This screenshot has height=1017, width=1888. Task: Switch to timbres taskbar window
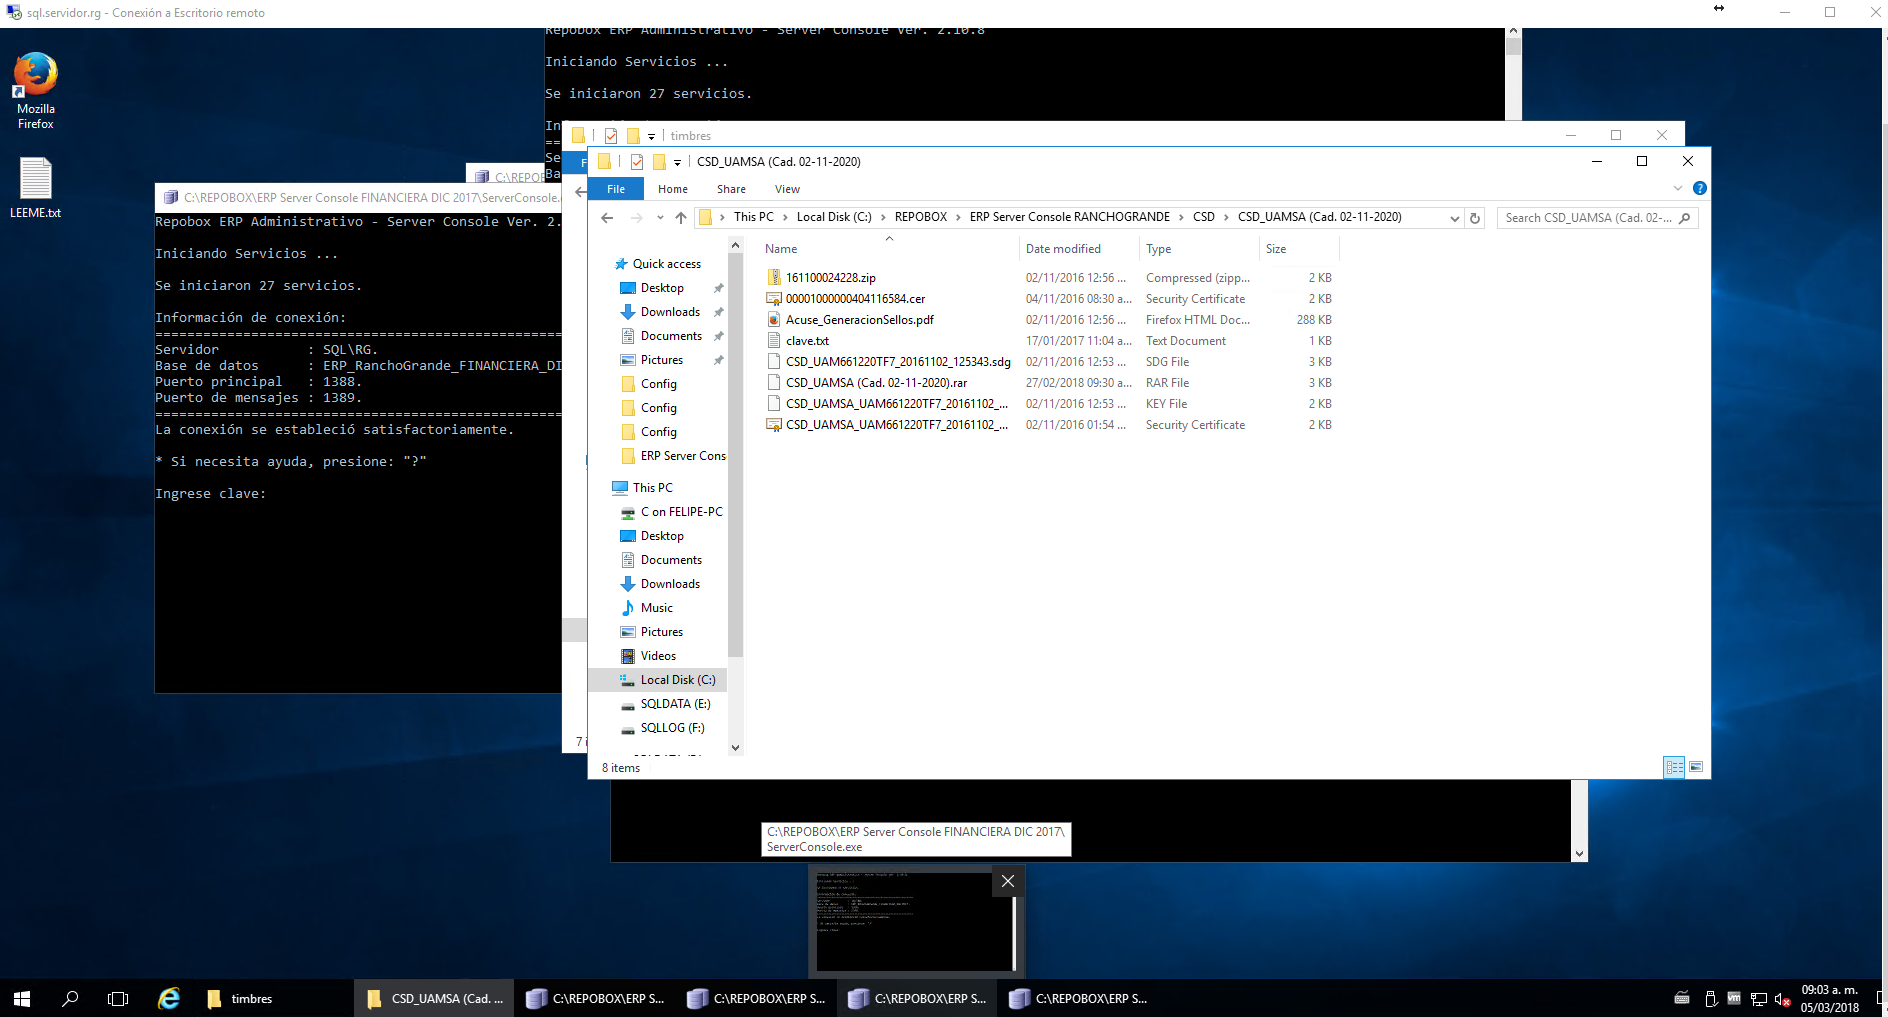click(x=240, y=998)
